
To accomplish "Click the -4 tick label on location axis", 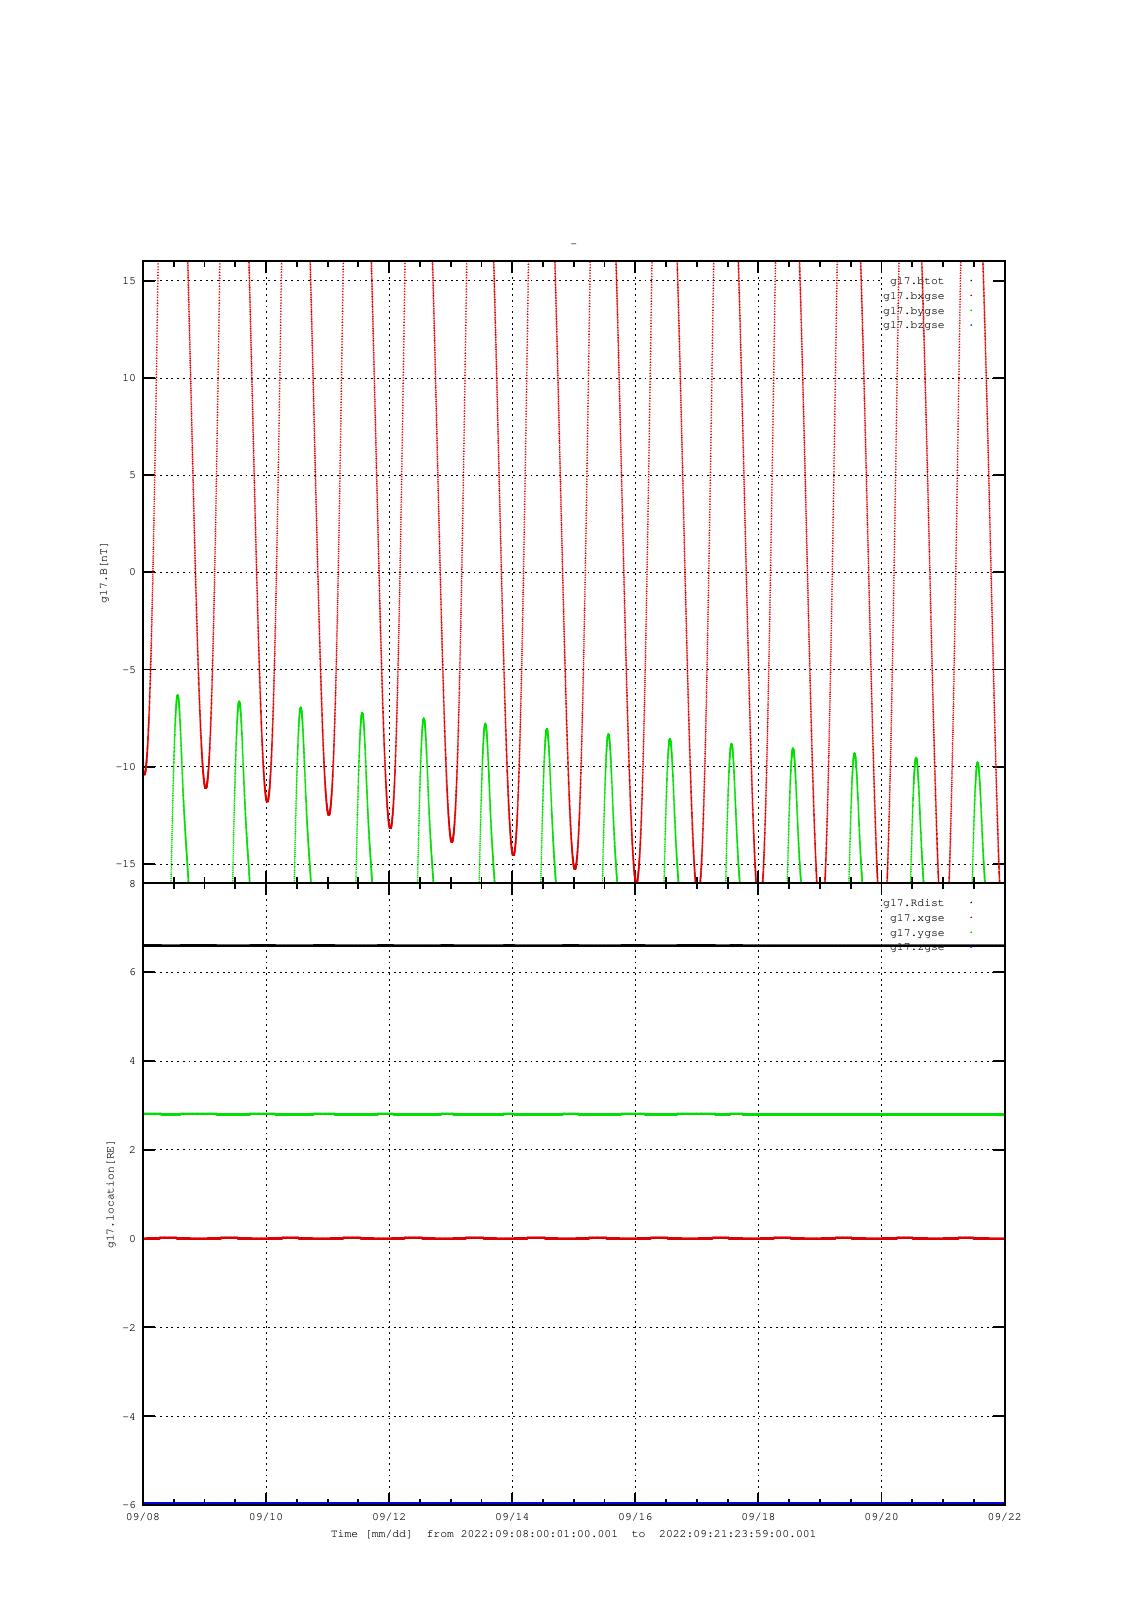I will [129, 1417].
